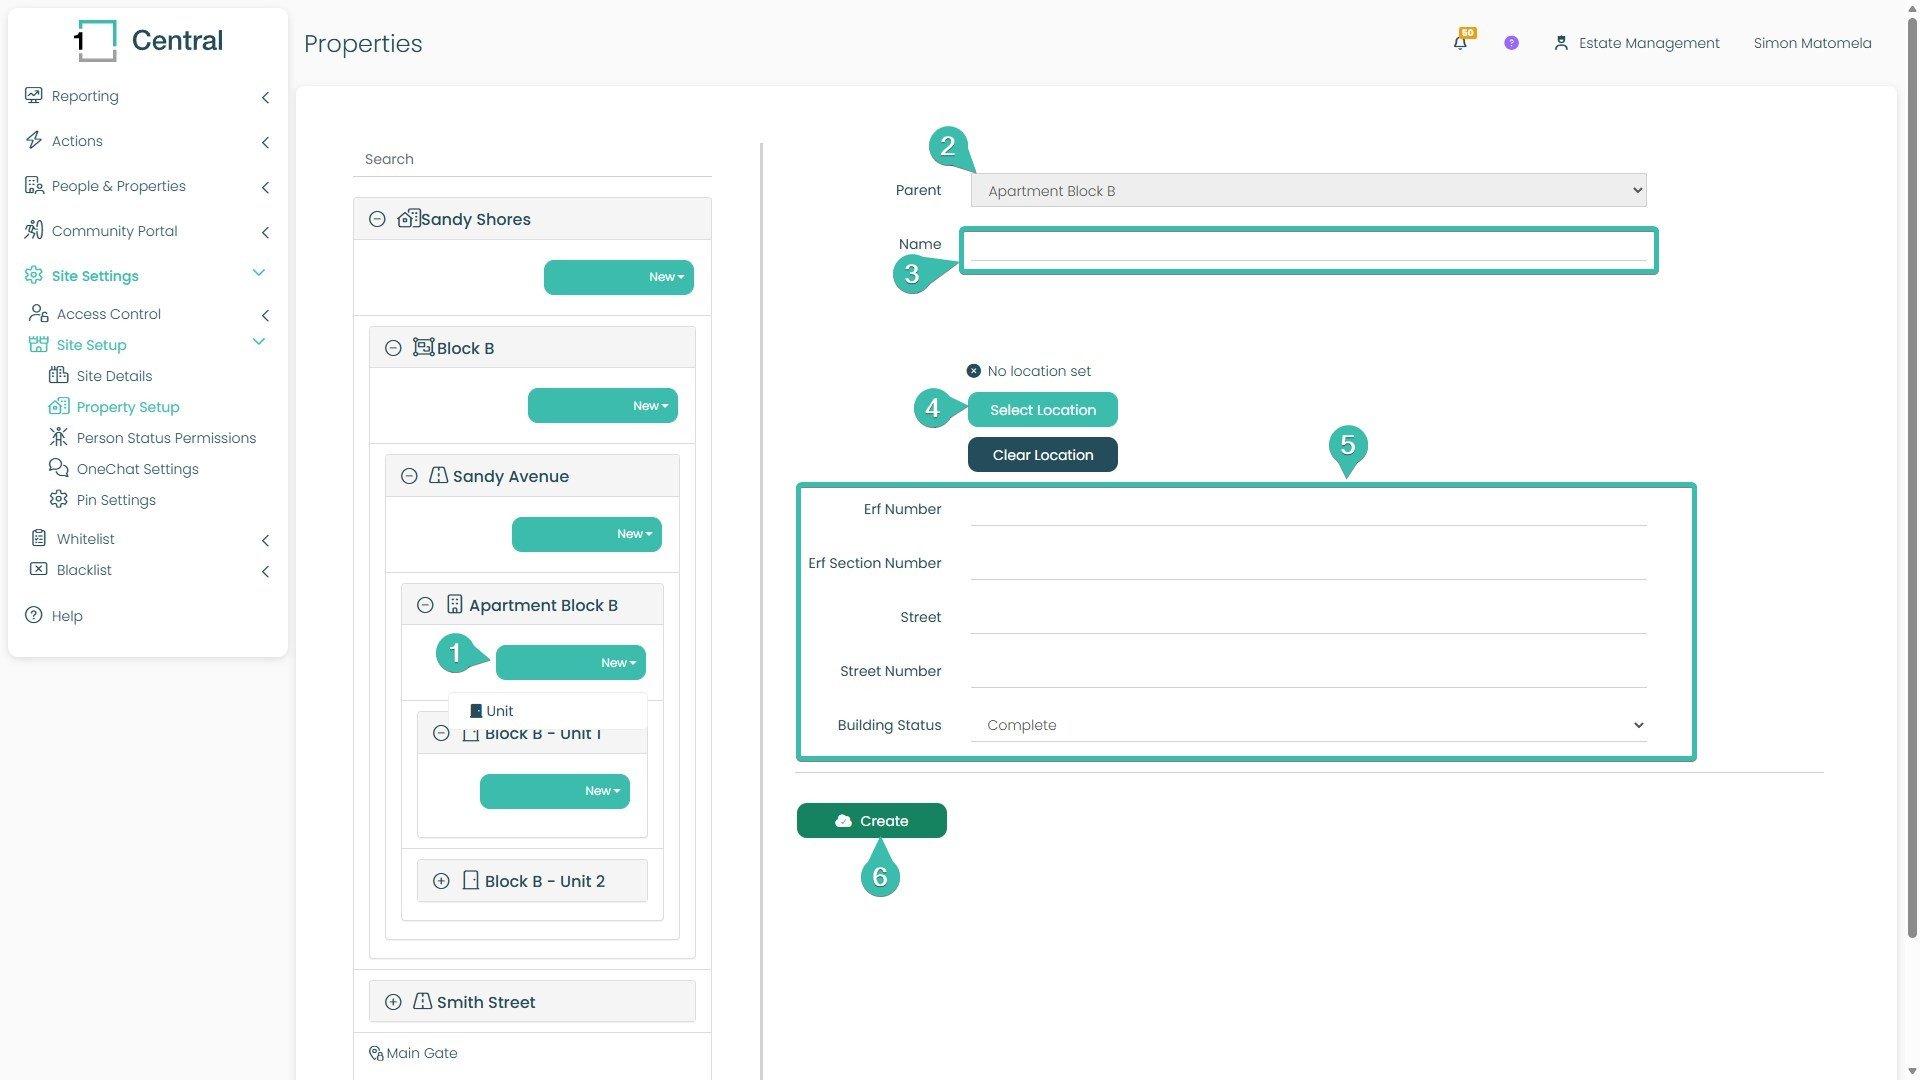Click the Actions lightning icon
Screen dimensions: 1920x1080
(34, 140)
